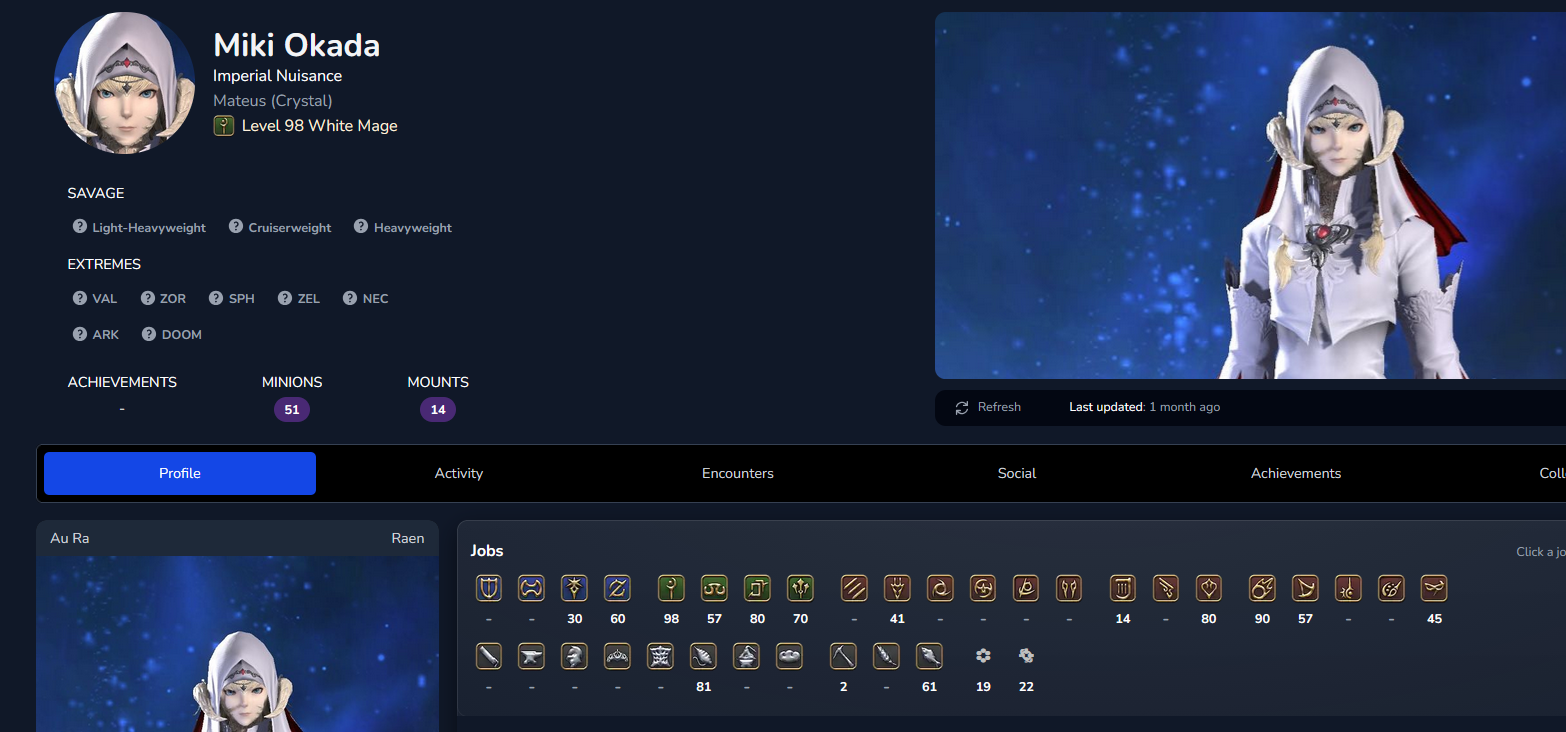Click the Refresh arrows icon
Image resolution: width=1566 pixels, height=732 pixels.
(962, 408)
